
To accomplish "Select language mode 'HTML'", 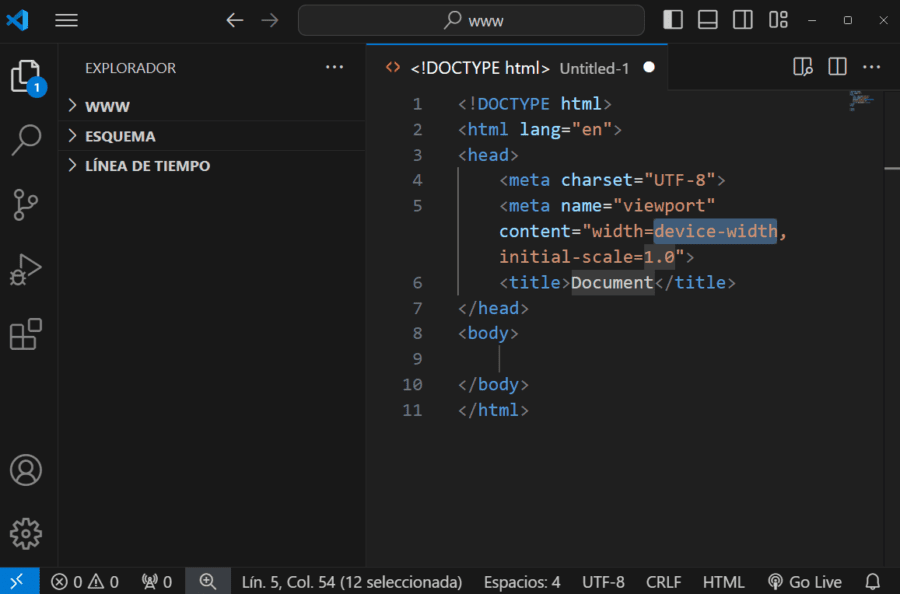I will (x=723, y=582).
